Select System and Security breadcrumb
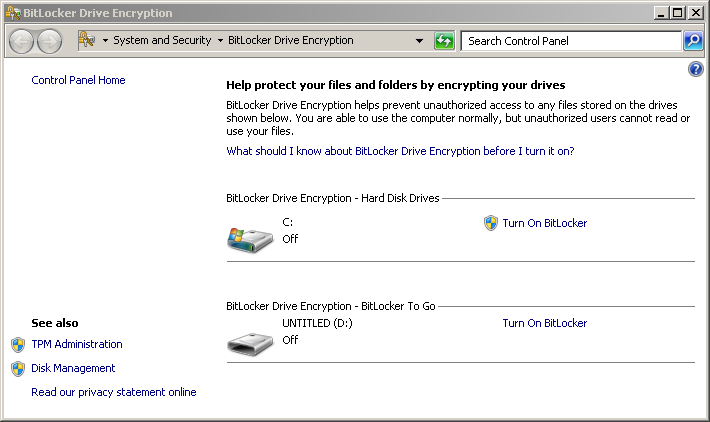Image resolution: width=710 pixels, height=422 pixels. click(x=162, y=40)
